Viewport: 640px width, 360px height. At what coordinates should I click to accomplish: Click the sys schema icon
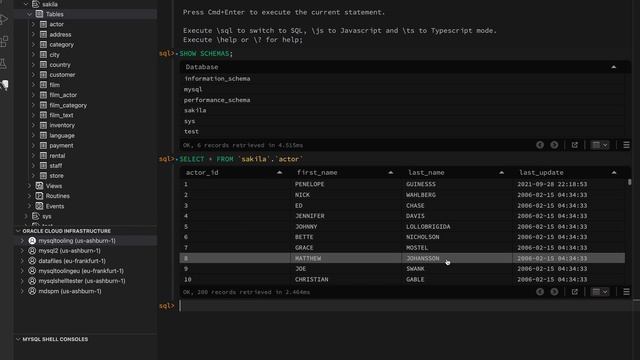click(x=36, y=216)
